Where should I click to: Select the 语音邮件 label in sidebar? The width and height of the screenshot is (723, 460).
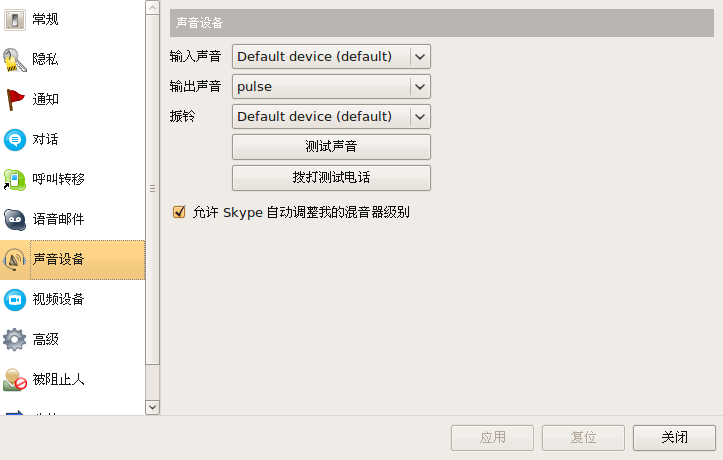point(58,219)
